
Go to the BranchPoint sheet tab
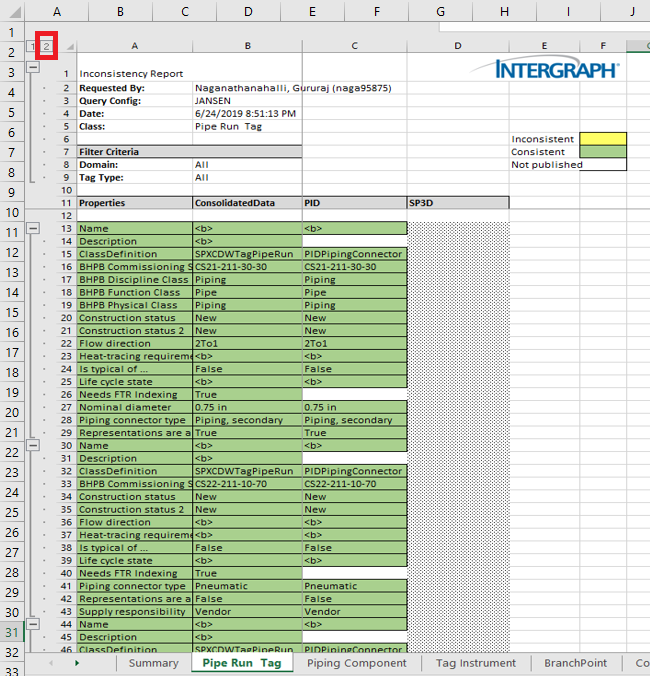point(575,663)
